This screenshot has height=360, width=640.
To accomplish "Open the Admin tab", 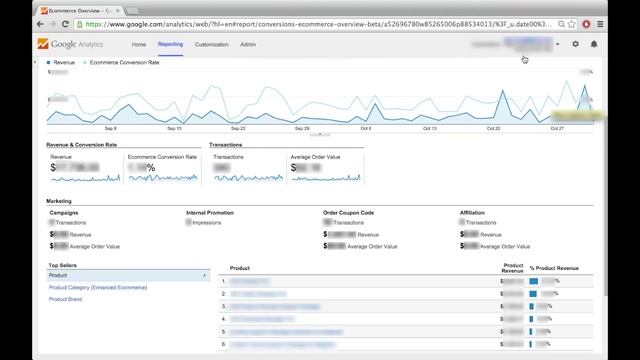I will pos(248,44).
